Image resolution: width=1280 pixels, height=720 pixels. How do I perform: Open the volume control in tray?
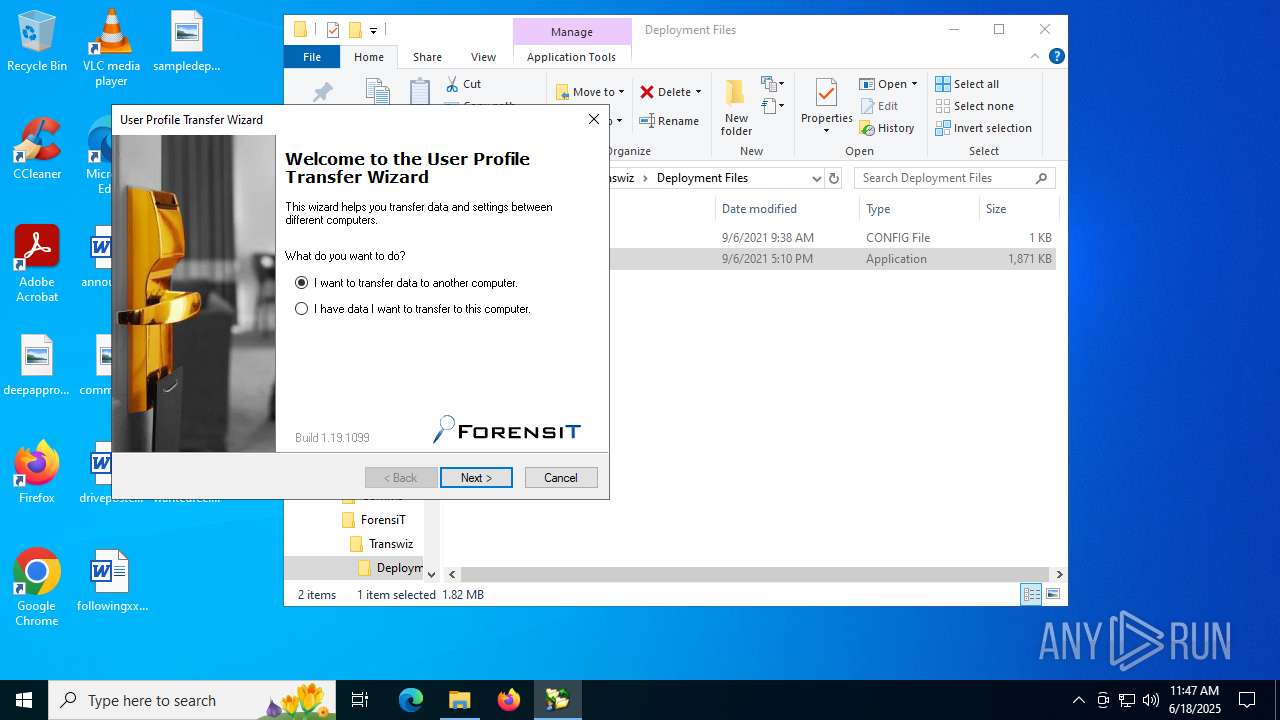point(1151,700)
